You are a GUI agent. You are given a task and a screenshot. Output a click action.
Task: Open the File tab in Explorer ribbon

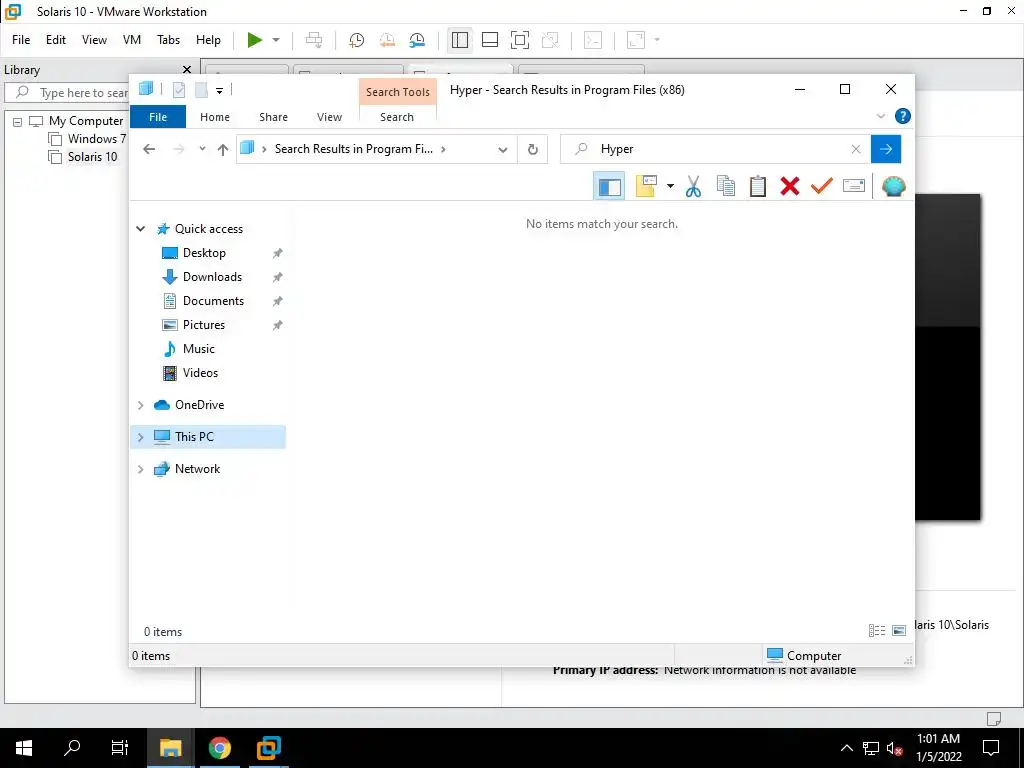coord(158,117)
